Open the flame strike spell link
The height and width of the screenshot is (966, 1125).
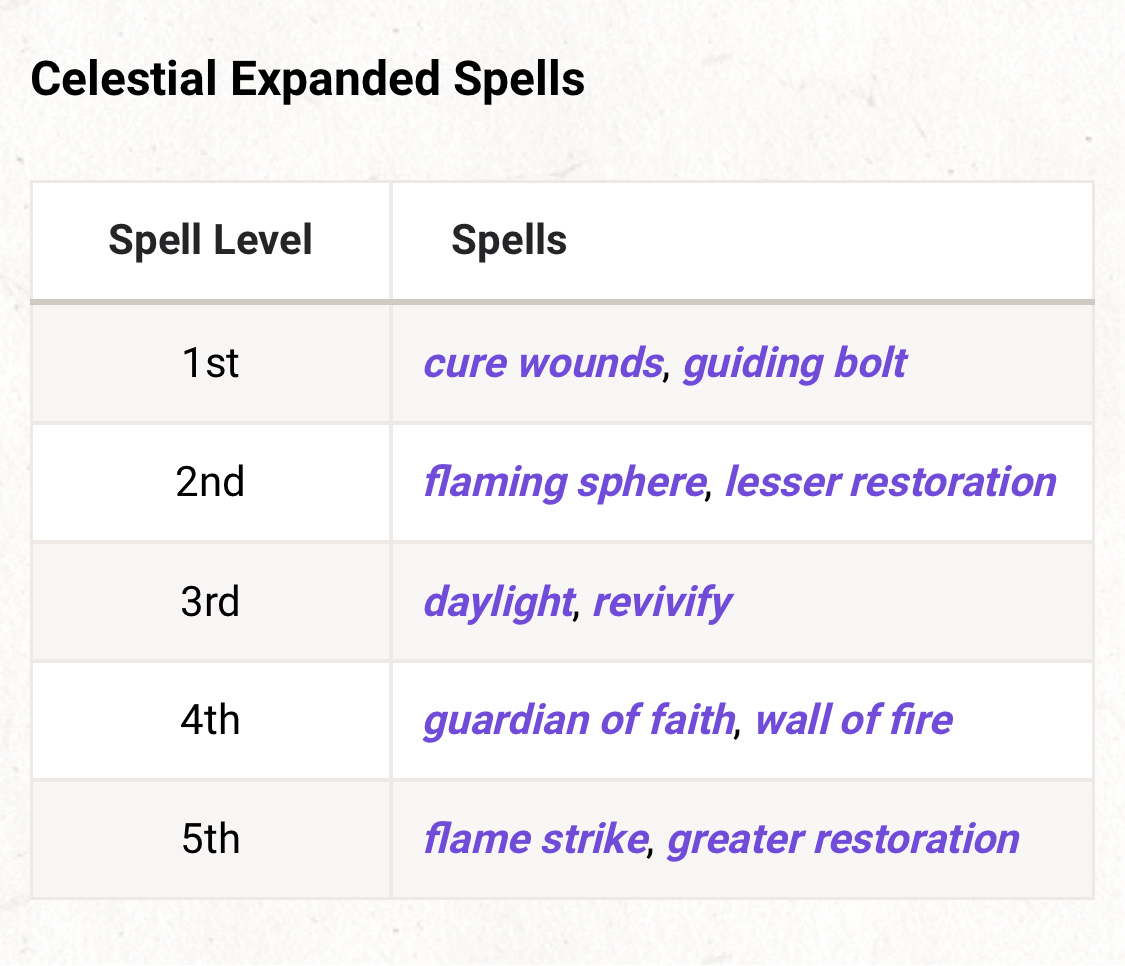tap(534, 839)
